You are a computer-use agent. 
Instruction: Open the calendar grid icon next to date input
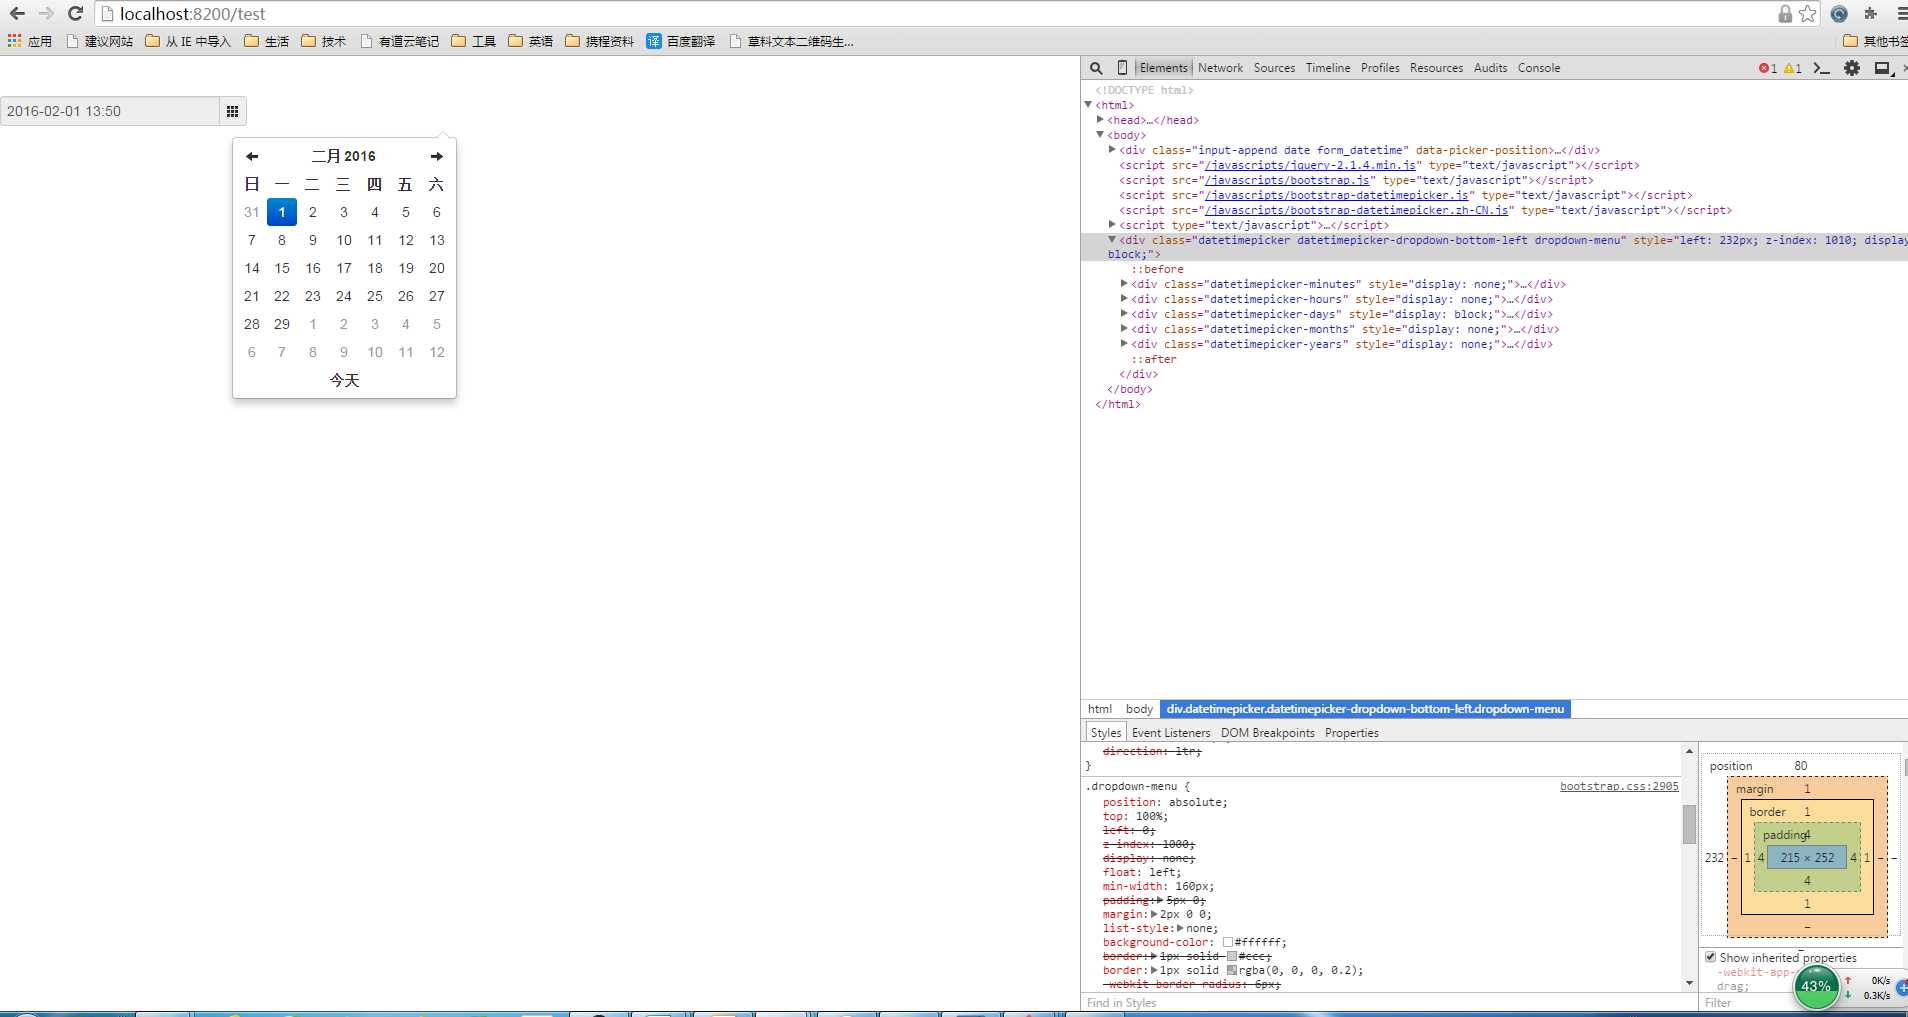232,111
